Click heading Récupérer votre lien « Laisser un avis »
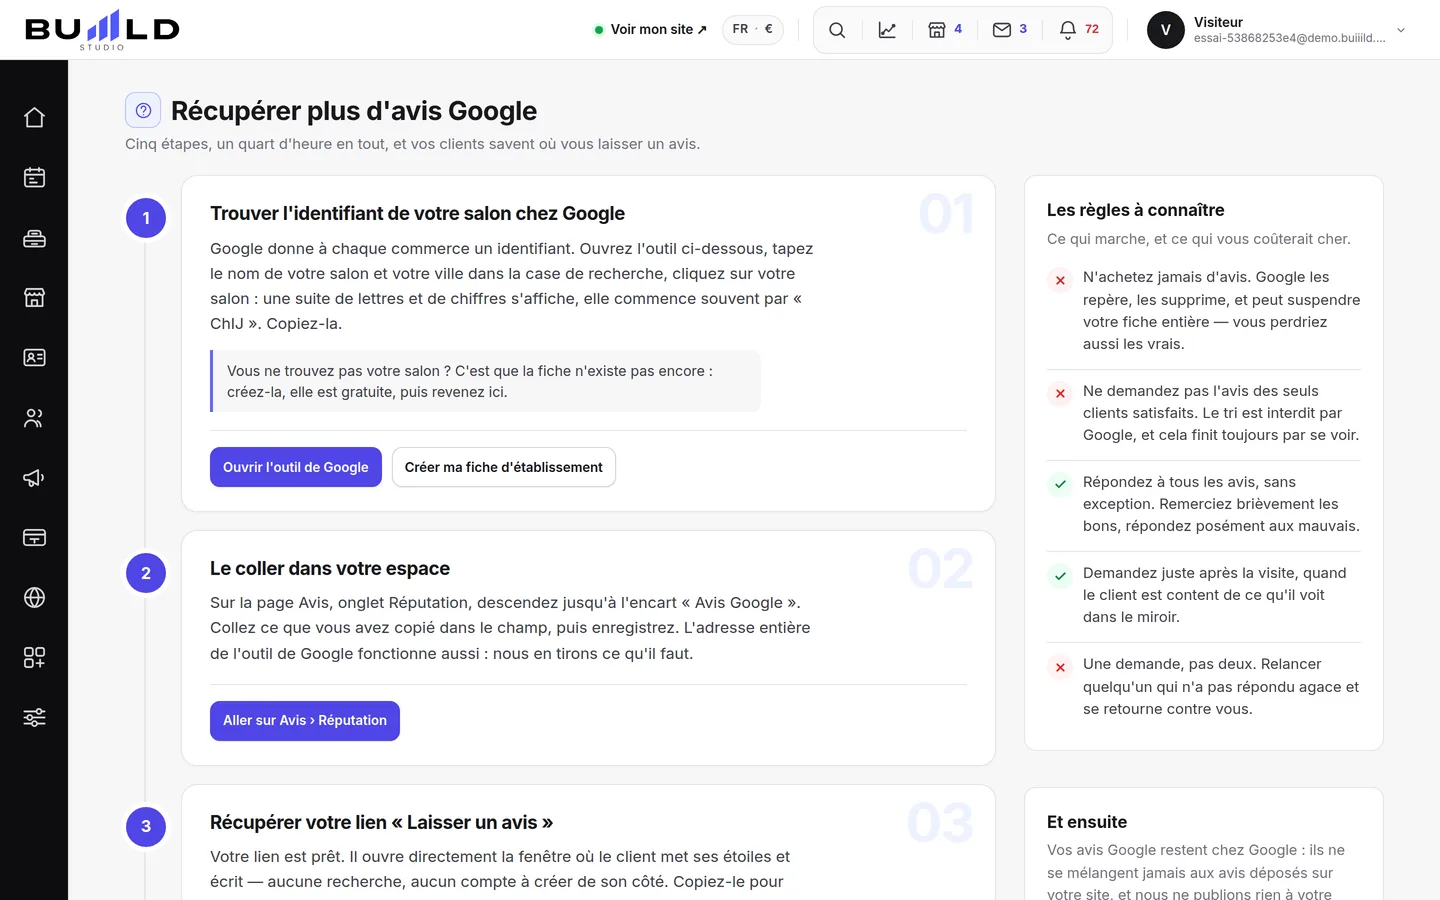Image resolution: width=1440 pixels, height=900 pixels. tap(381, 822)
